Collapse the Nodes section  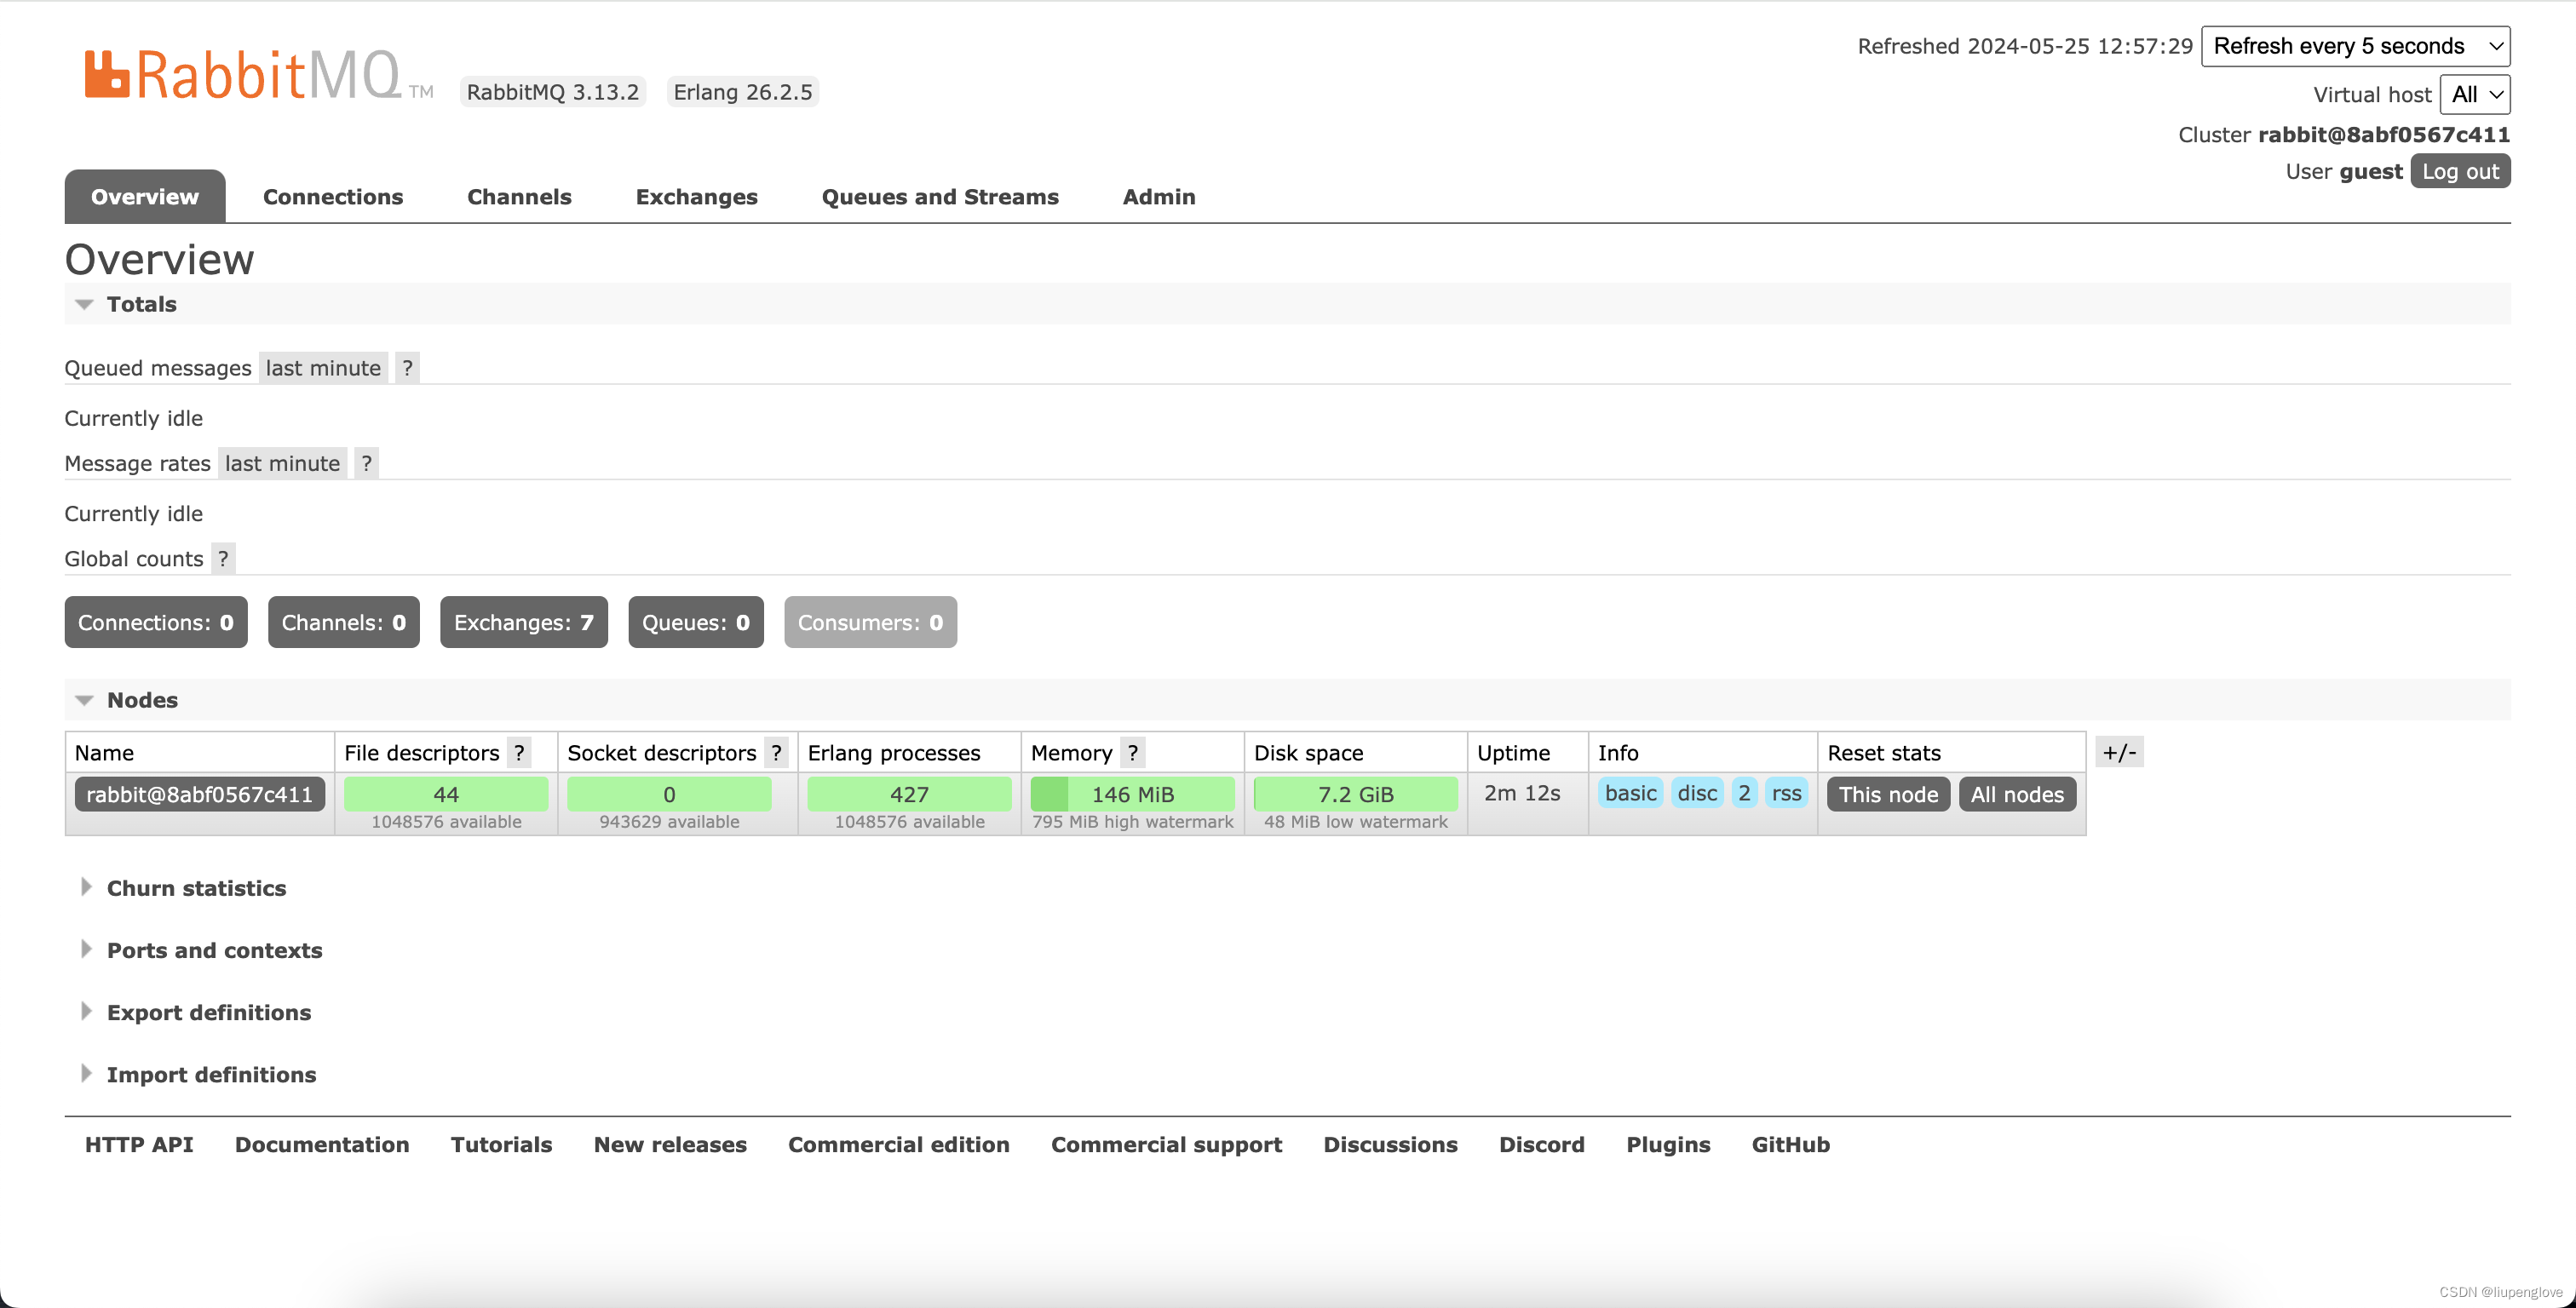point(142,700)
